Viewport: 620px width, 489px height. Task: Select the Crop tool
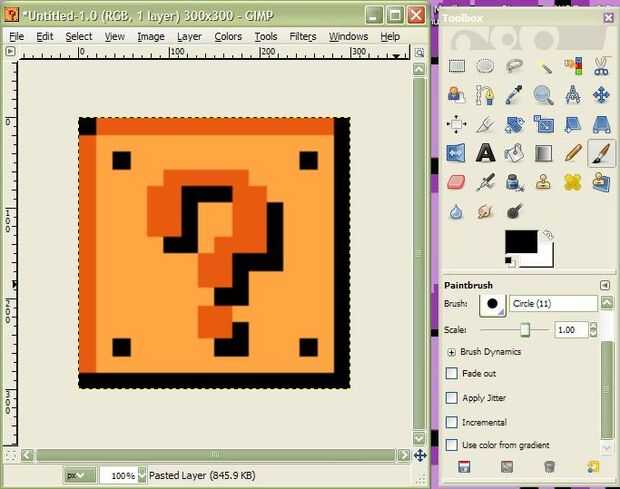coord(485,124)
